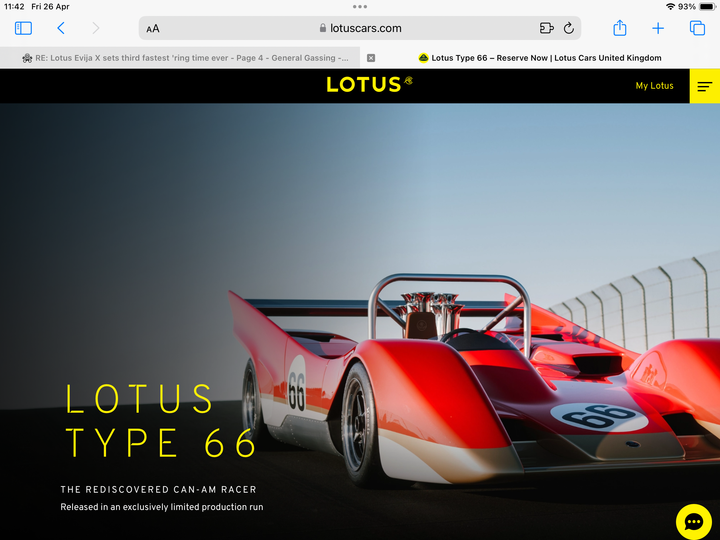Click the yellow LOTUS logo
The width and height of the screenshot is (720, 540).
pyautogui.click(x=369, y=84)
